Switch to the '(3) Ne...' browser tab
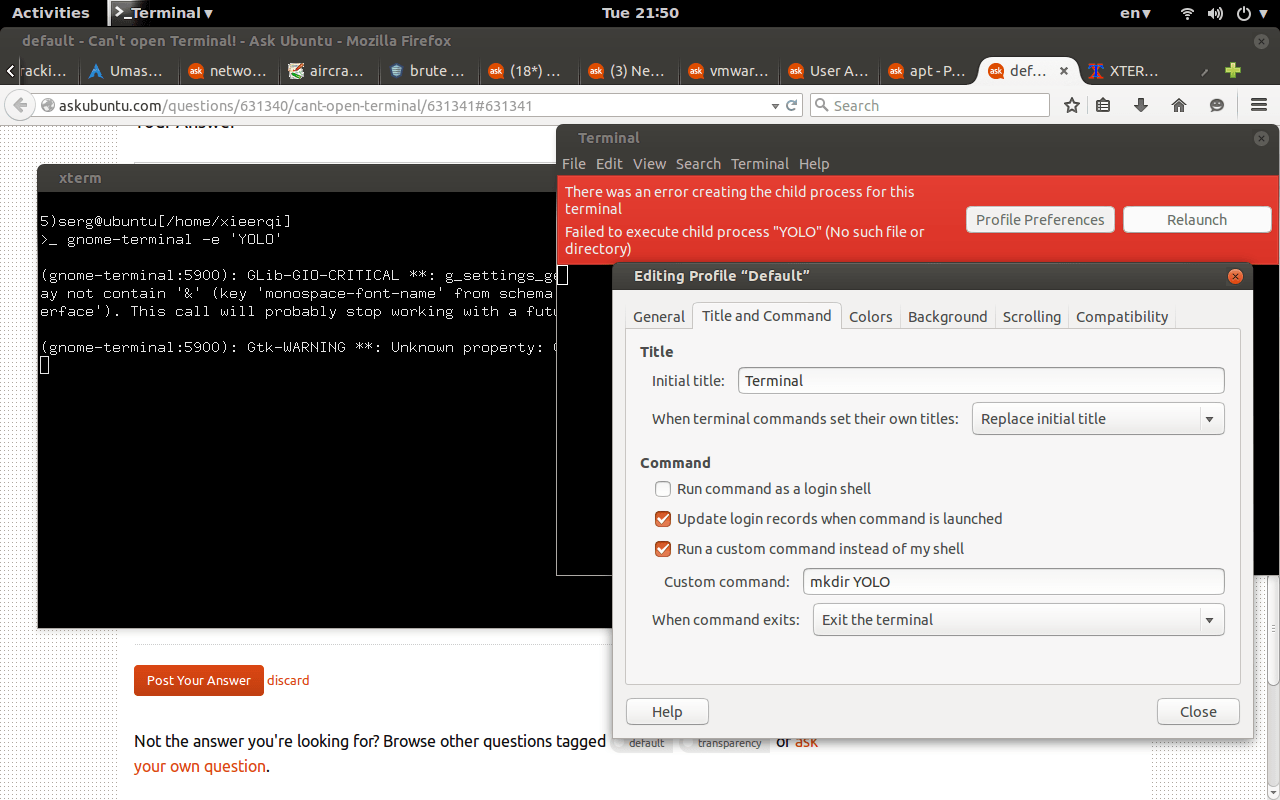Viewport: 1280px width, 800px height. click(630, 71)
